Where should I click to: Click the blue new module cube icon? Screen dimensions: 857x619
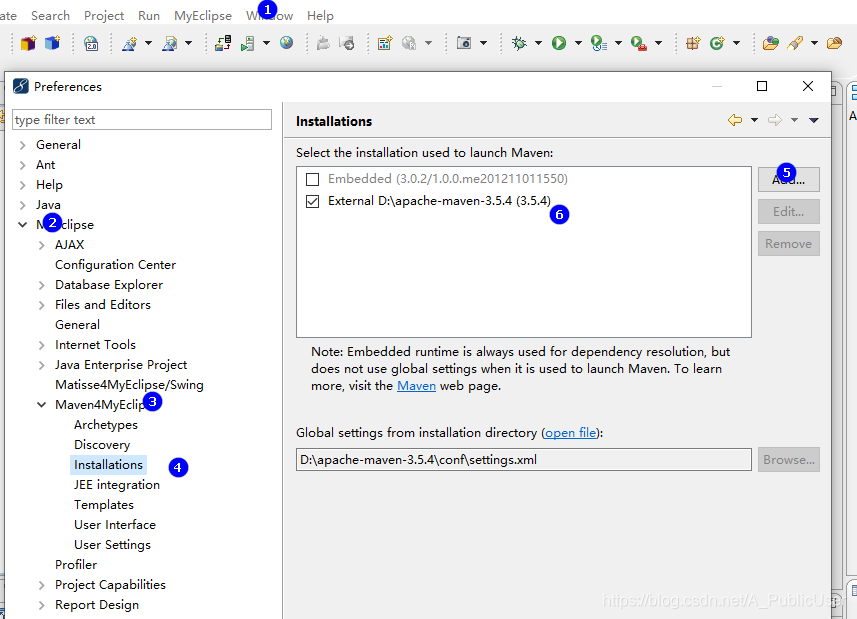[52, 43]
